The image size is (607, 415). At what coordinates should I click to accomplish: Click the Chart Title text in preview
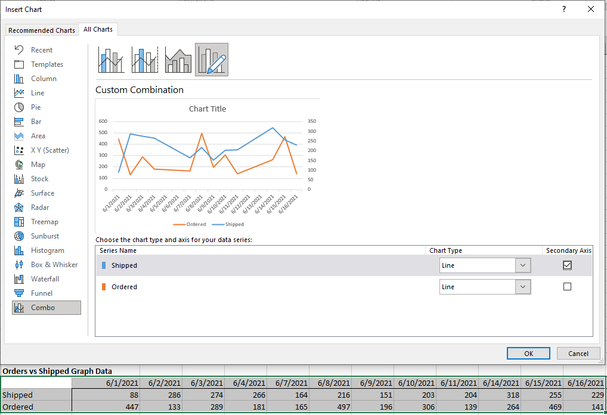point(207,109)
